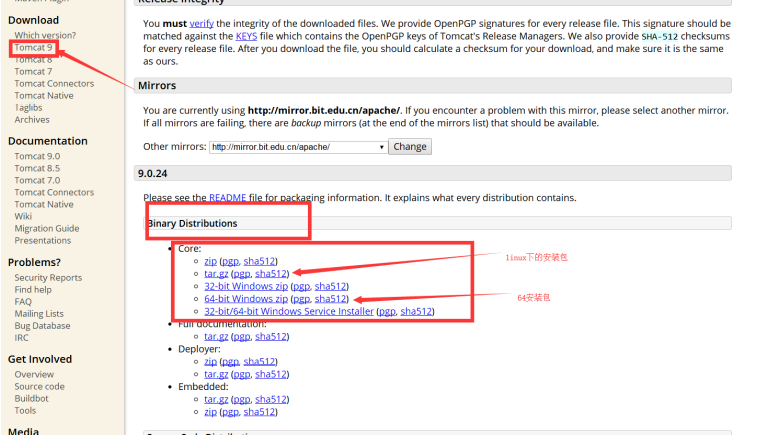Open Tomcat 8.5 documentation
Screen dimensions: 777x444
coord(37,168)
